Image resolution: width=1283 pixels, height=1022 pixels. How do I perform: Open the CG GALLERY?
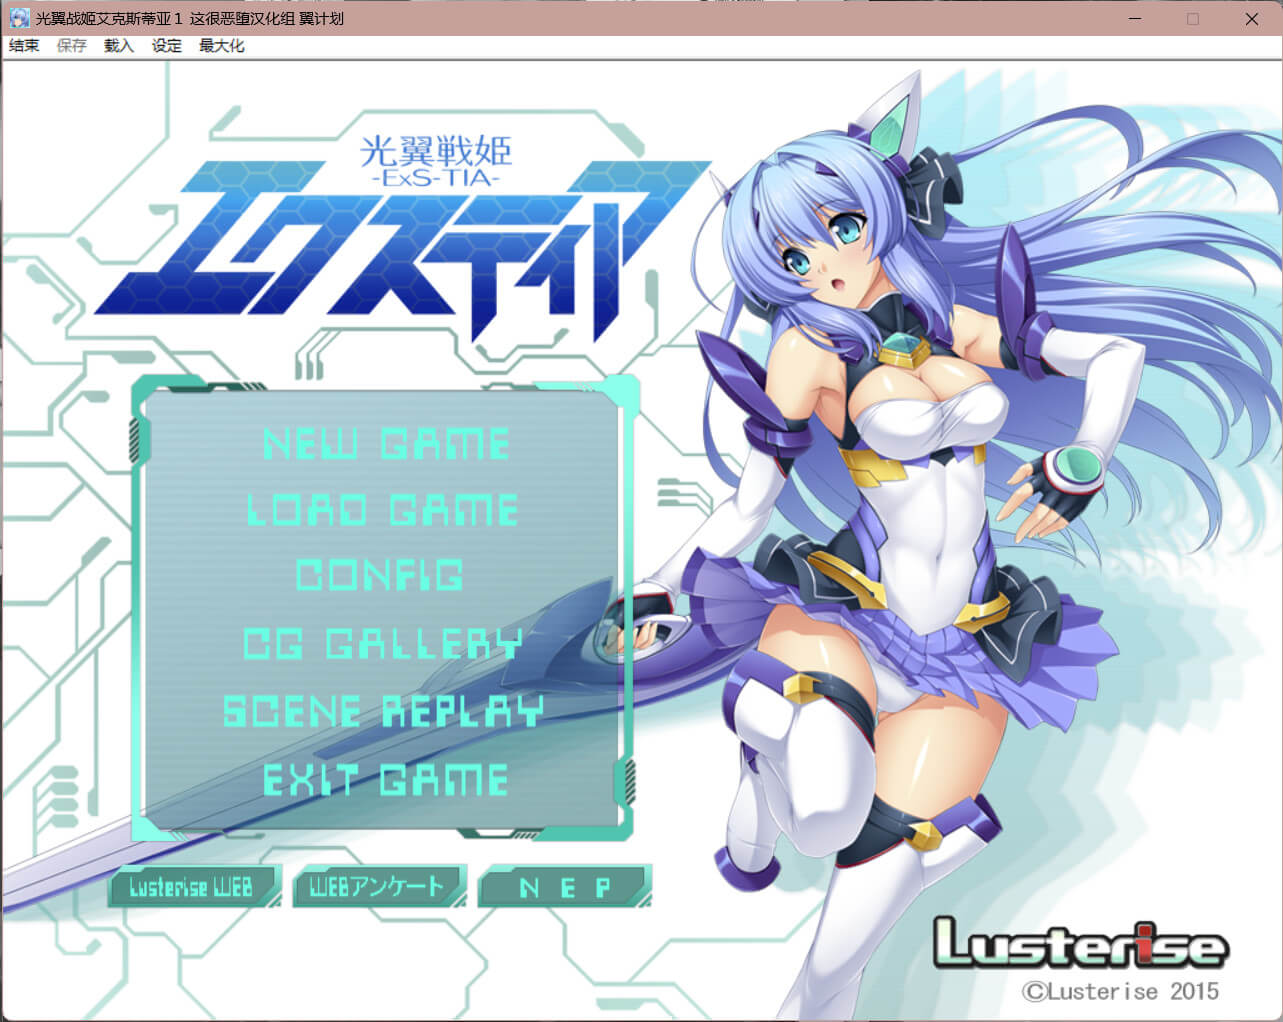pos(383,644)
